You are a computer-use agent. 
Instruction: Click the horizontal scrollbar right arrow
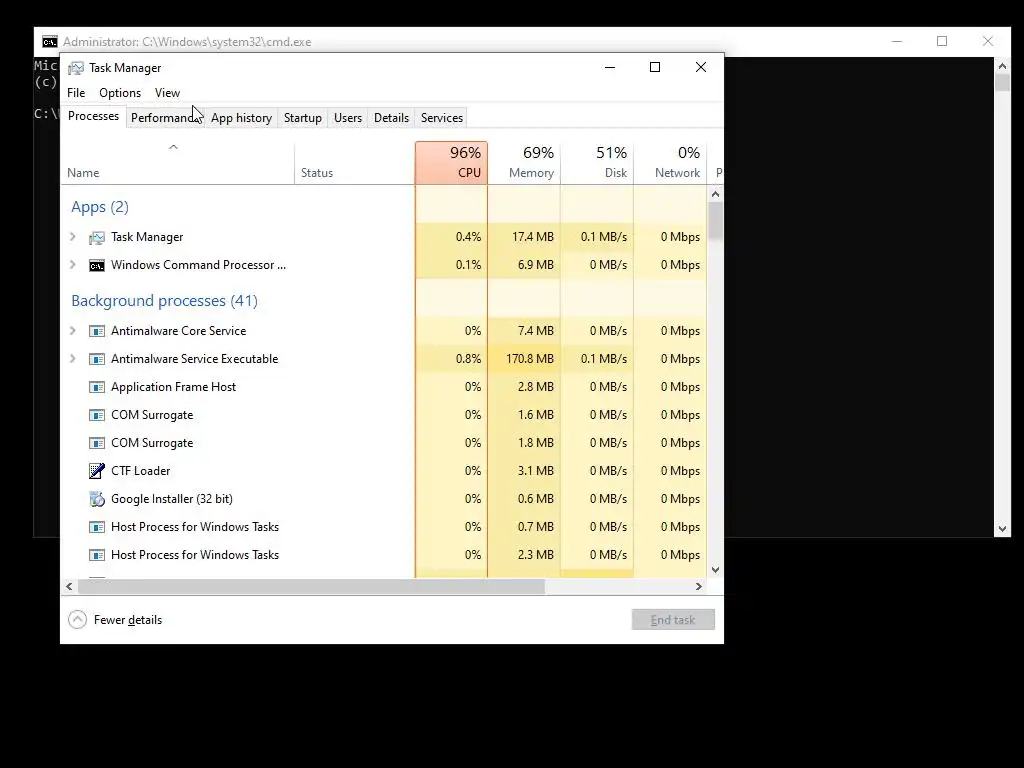click(x=699, y=586)
